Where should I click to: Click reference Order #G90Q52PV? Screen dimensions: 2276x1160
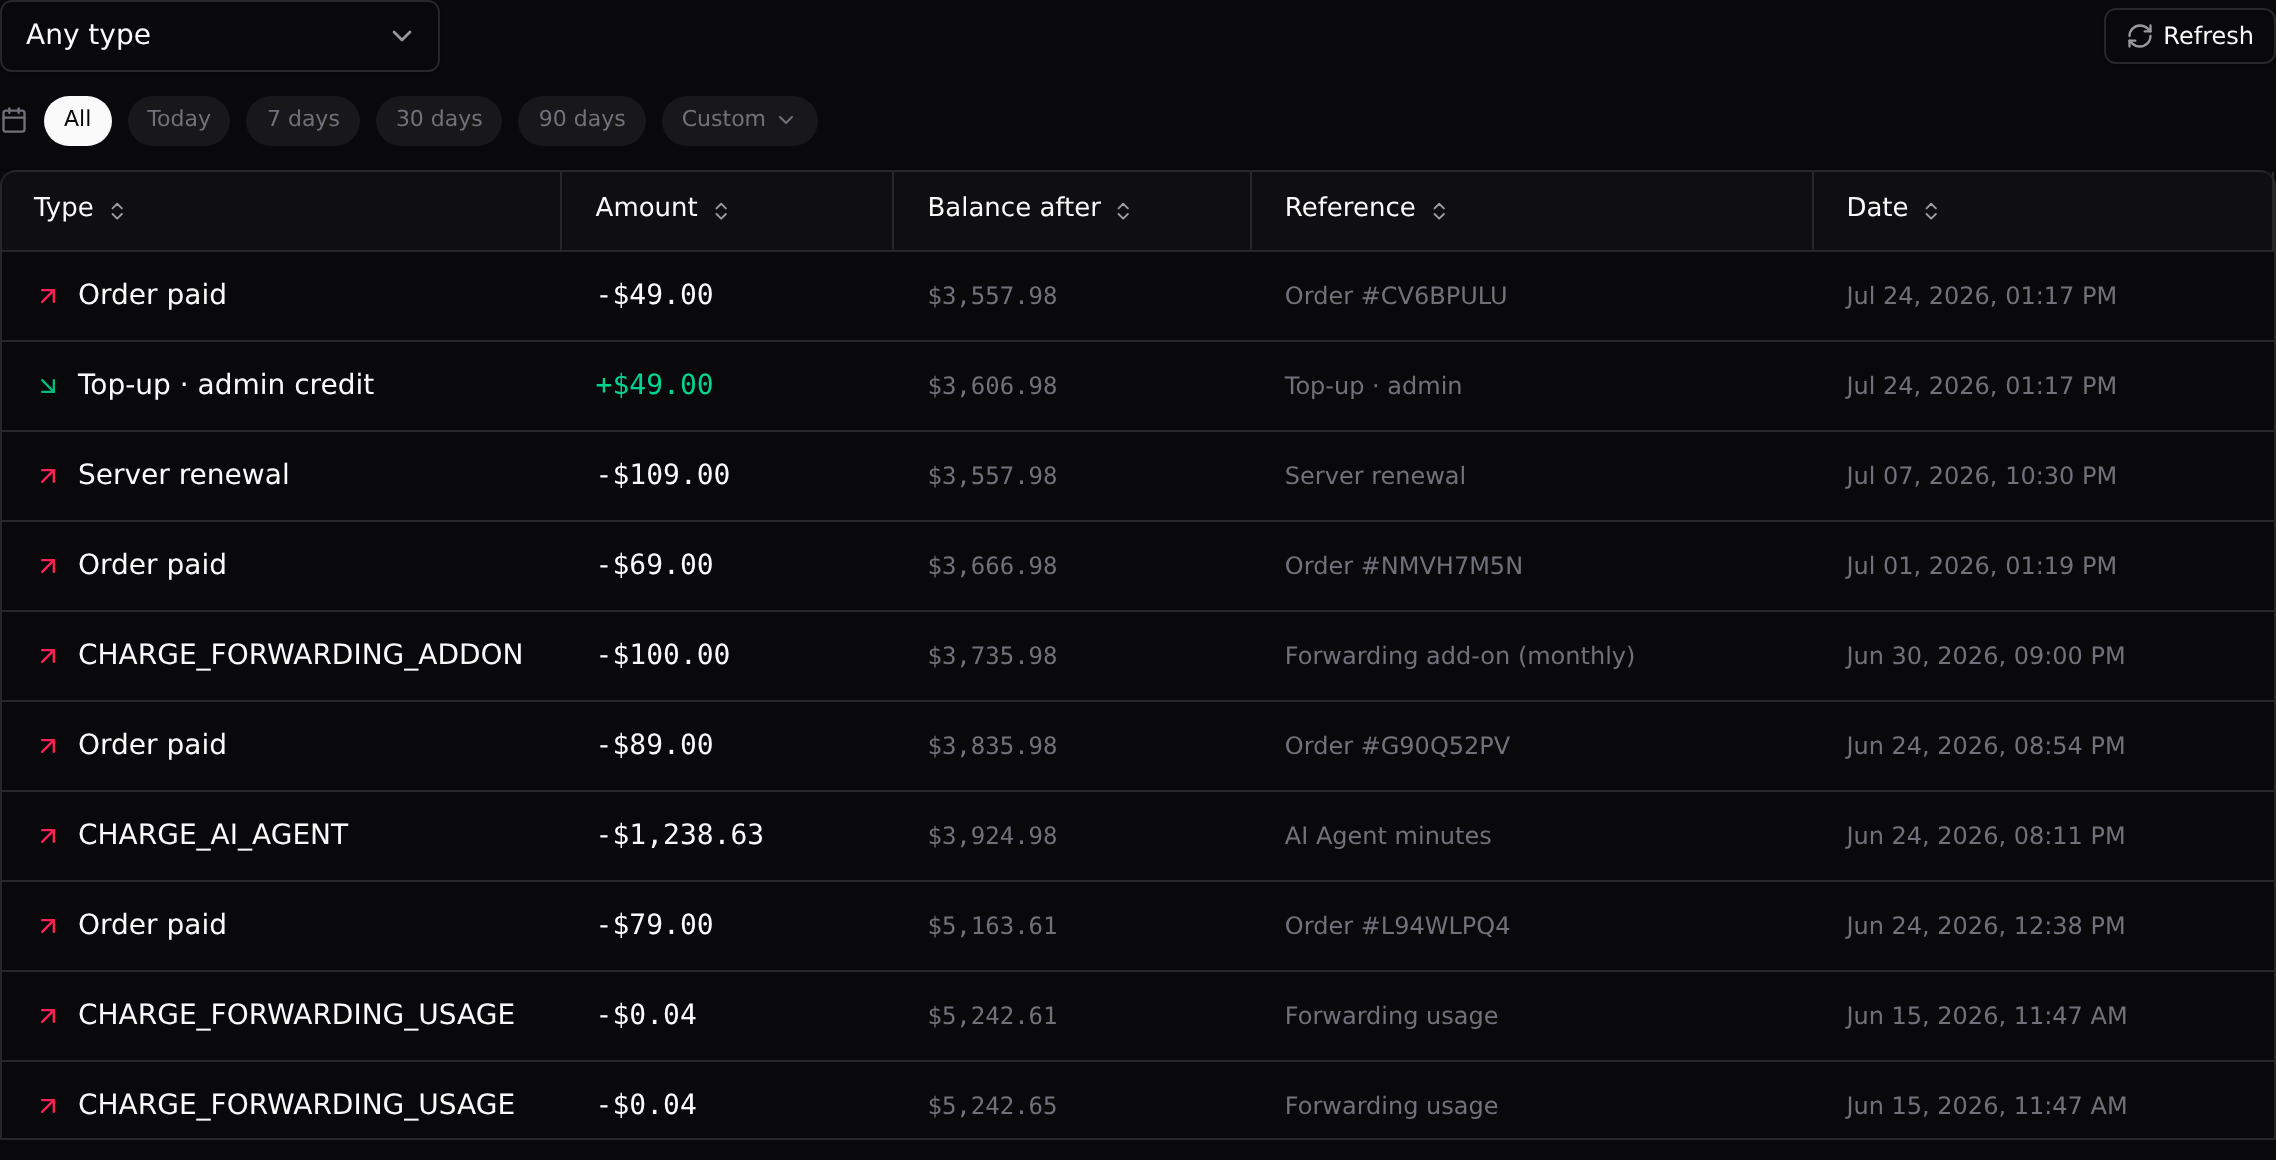click(1397, 746)
